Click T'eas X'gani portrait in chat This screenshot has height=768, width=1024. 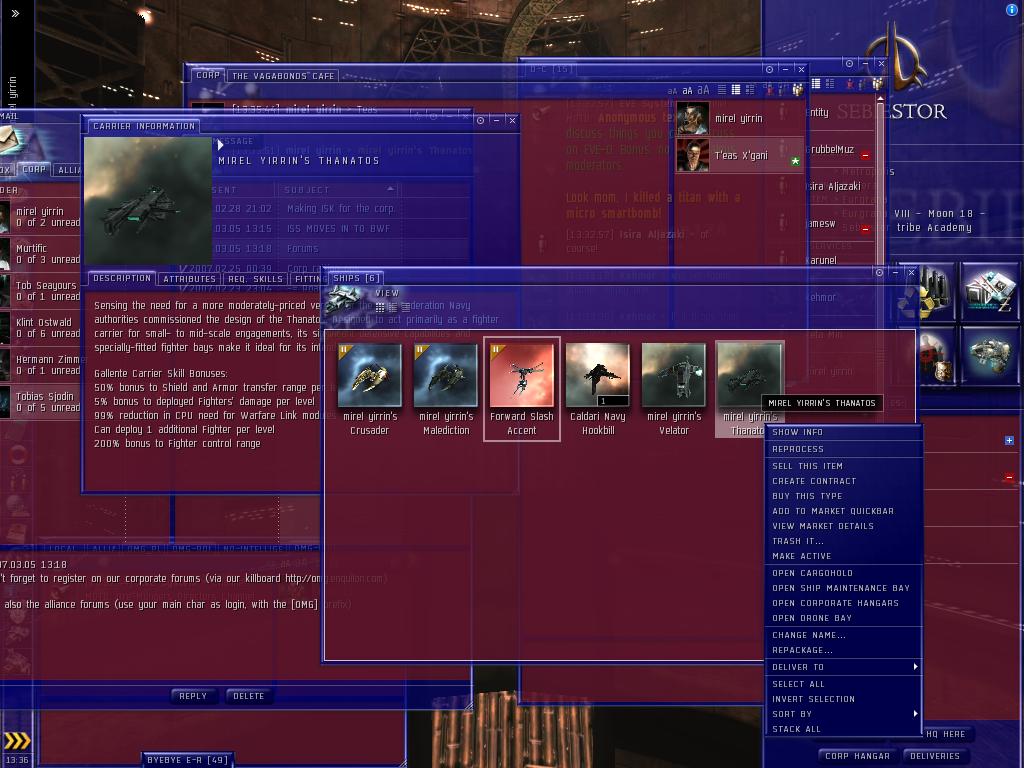point(692,155)
